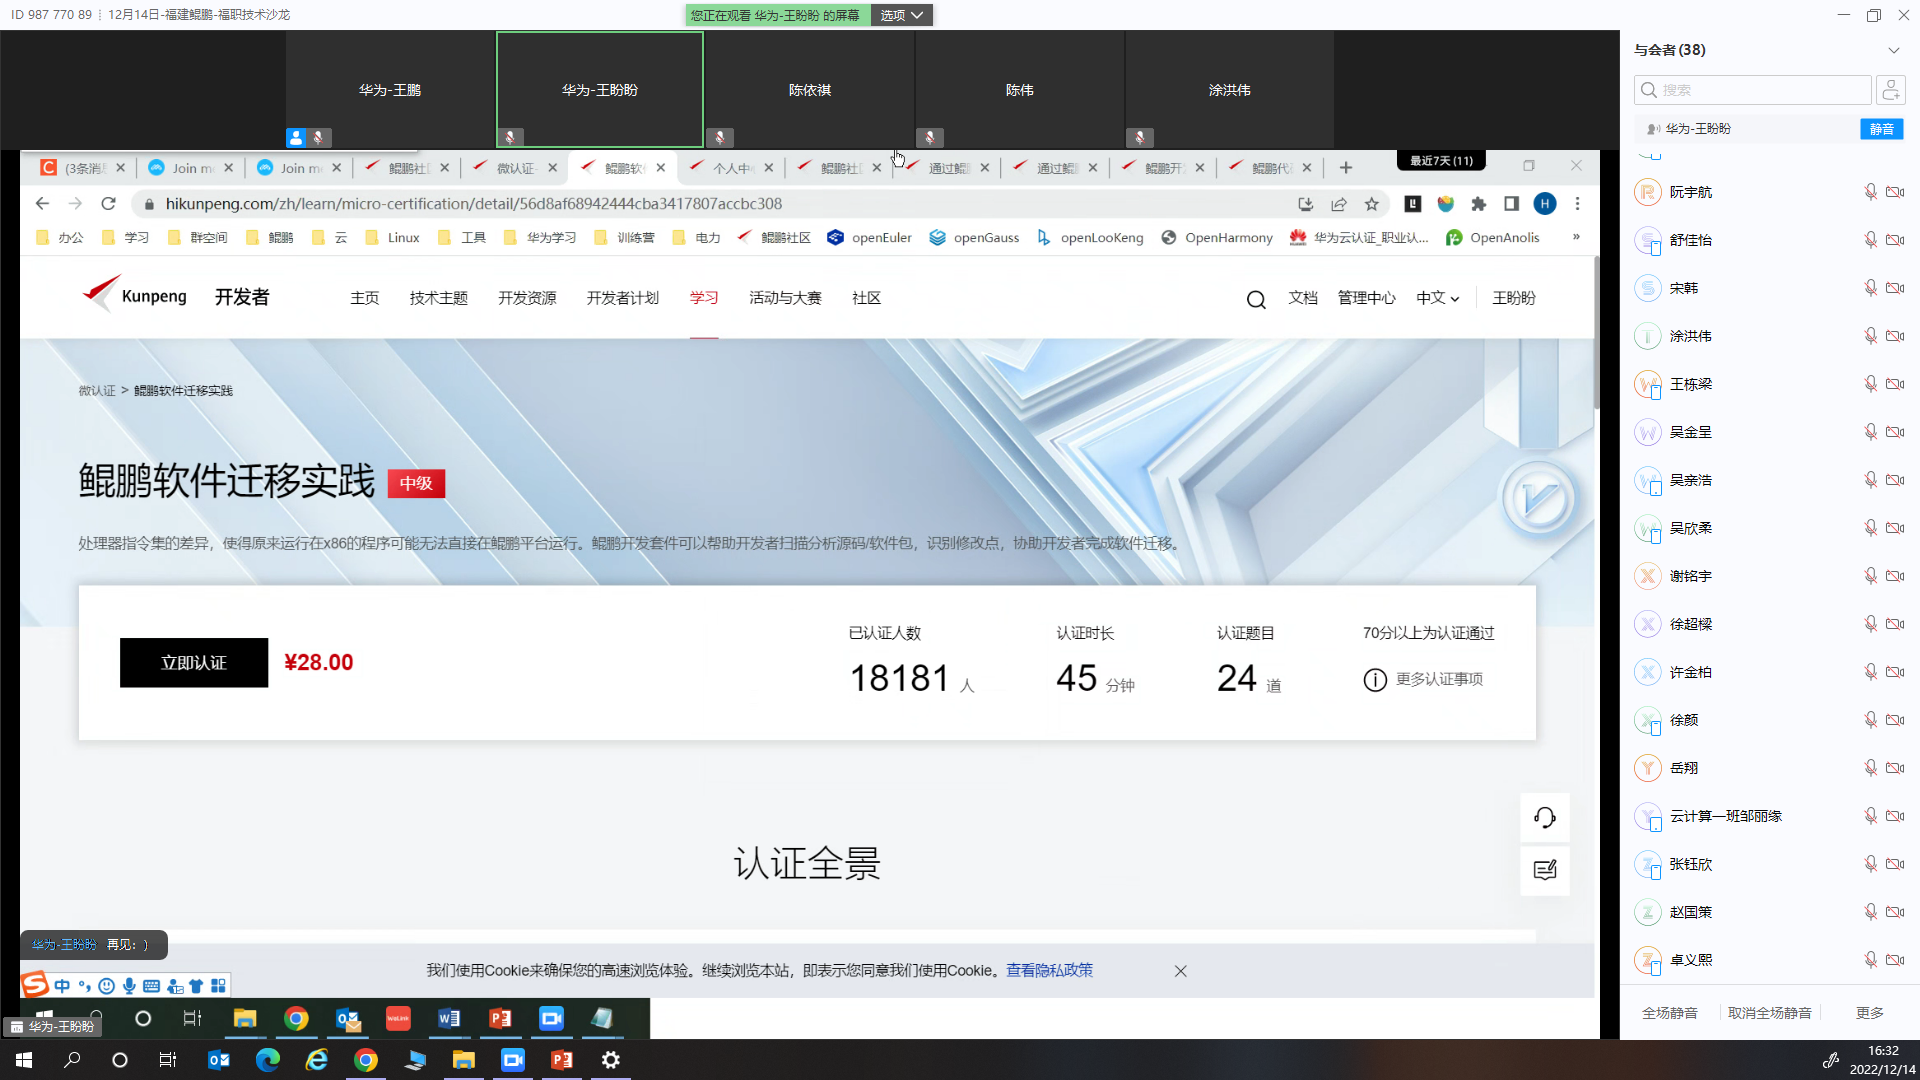Open openEuler bookmark
Viewport: 1920px width, 1080px height.
pos(870,237)
